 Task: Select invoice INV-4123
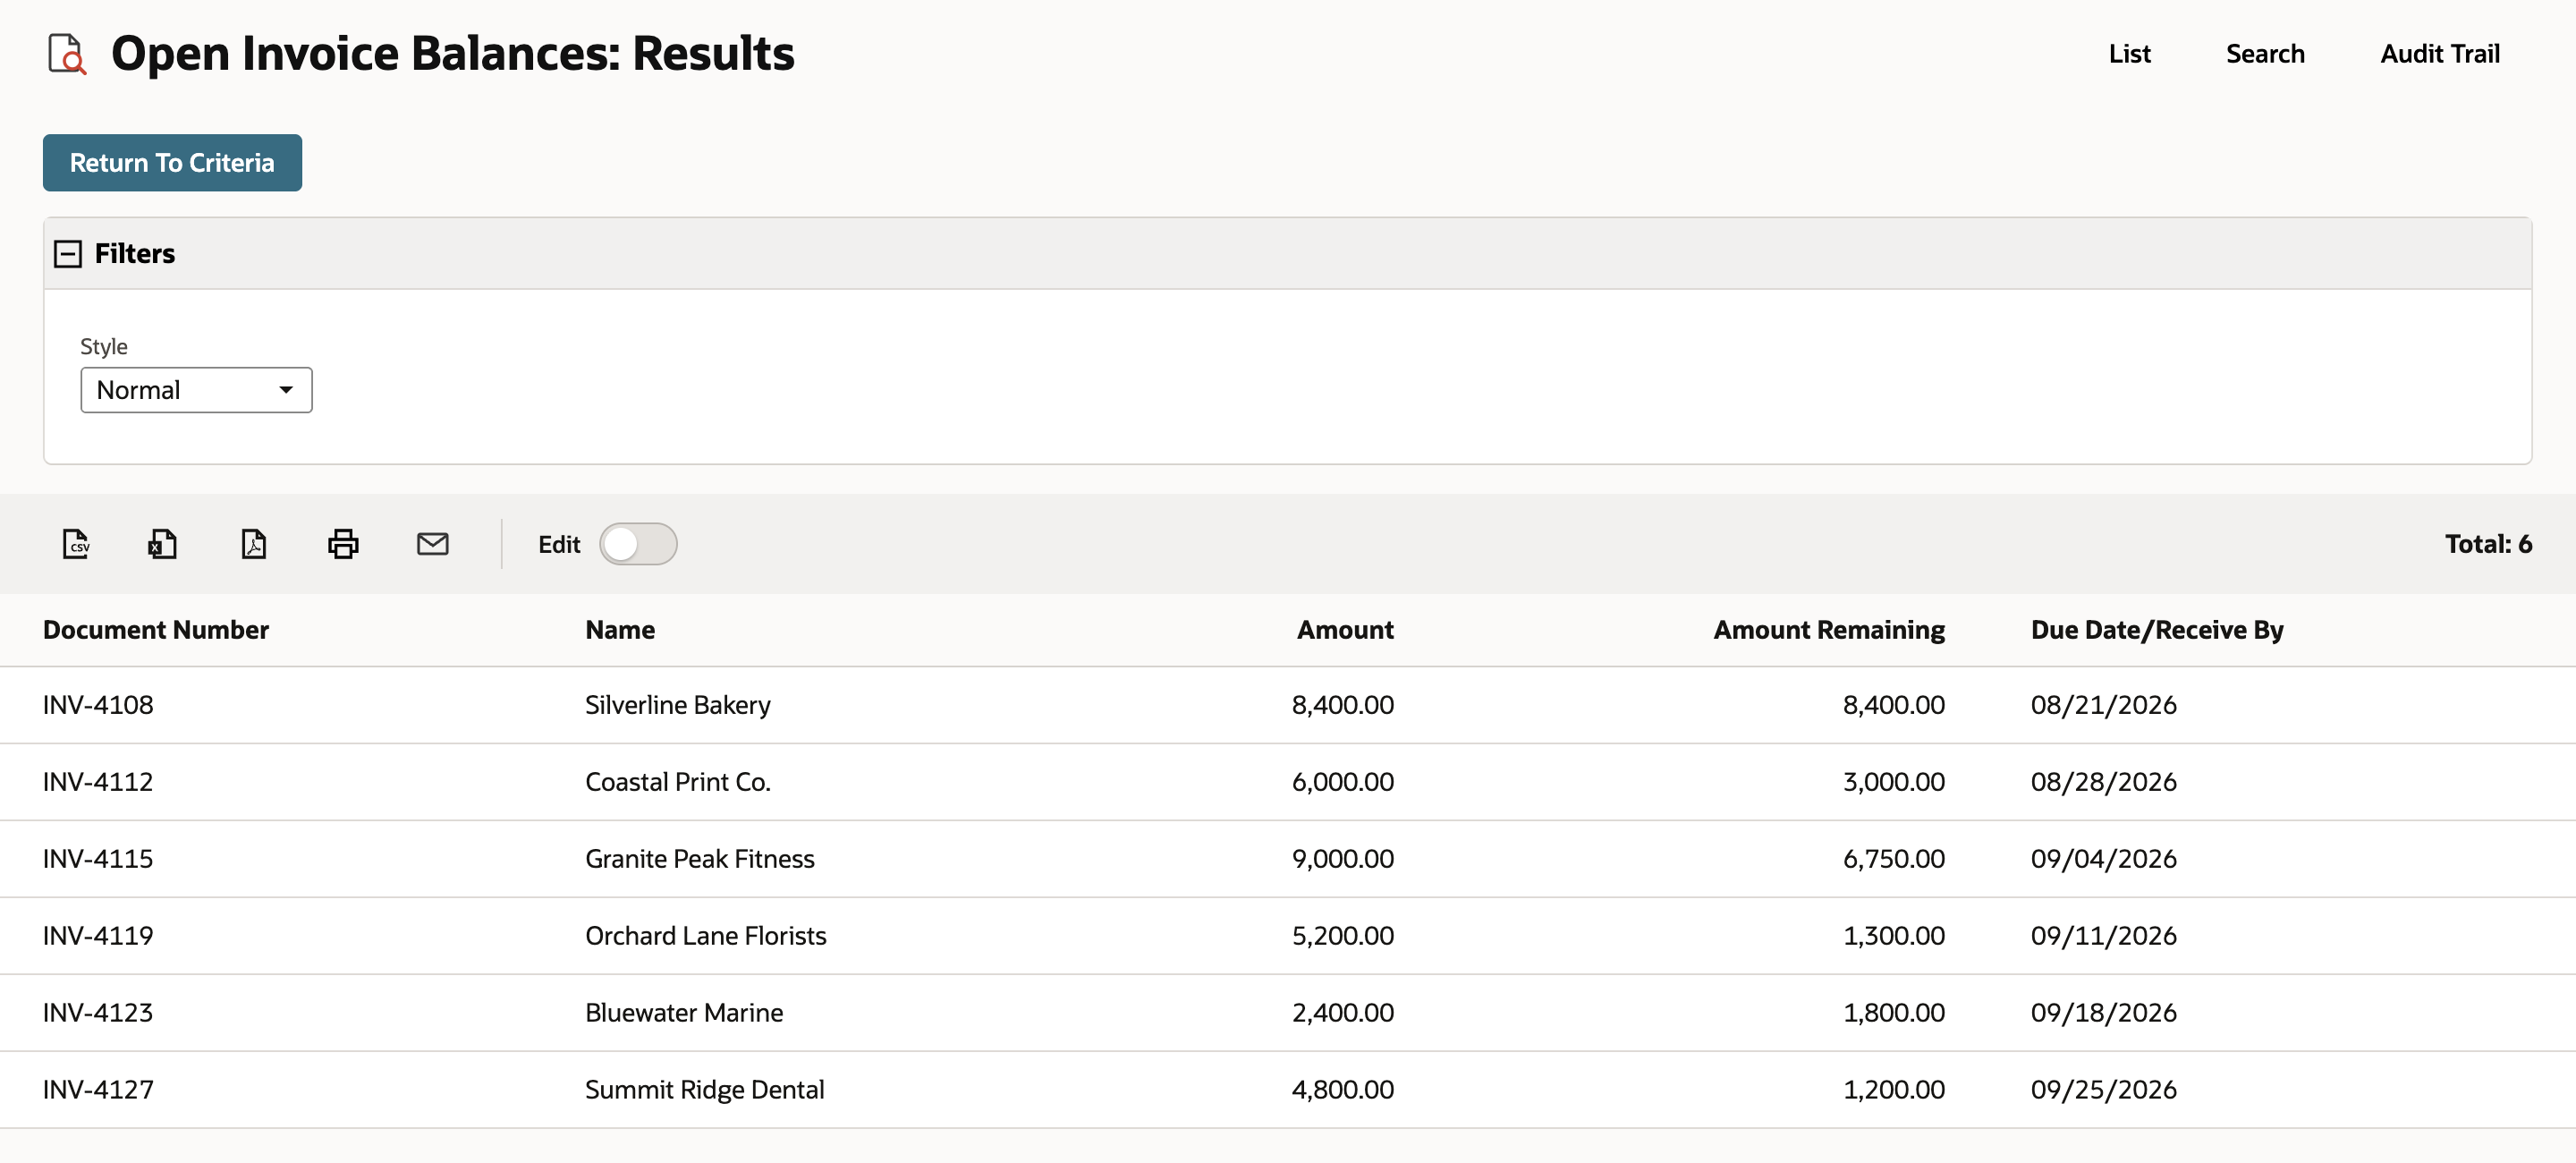98,1013
